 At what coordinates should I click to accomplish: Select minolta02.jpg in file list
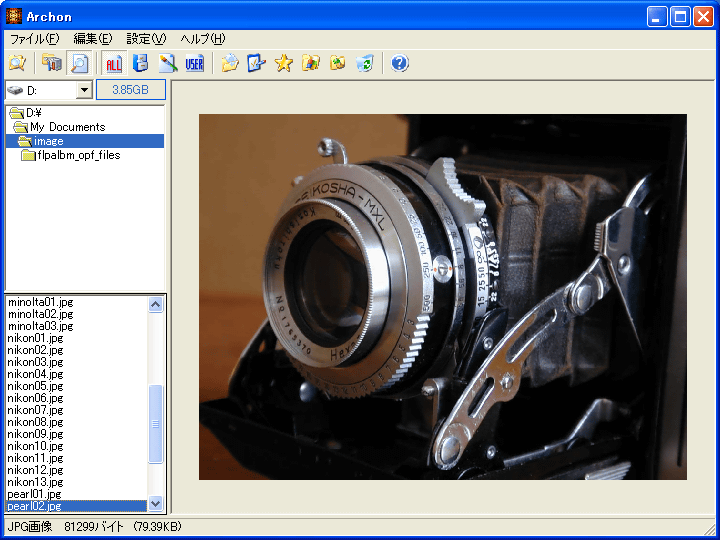click(40, 314)
